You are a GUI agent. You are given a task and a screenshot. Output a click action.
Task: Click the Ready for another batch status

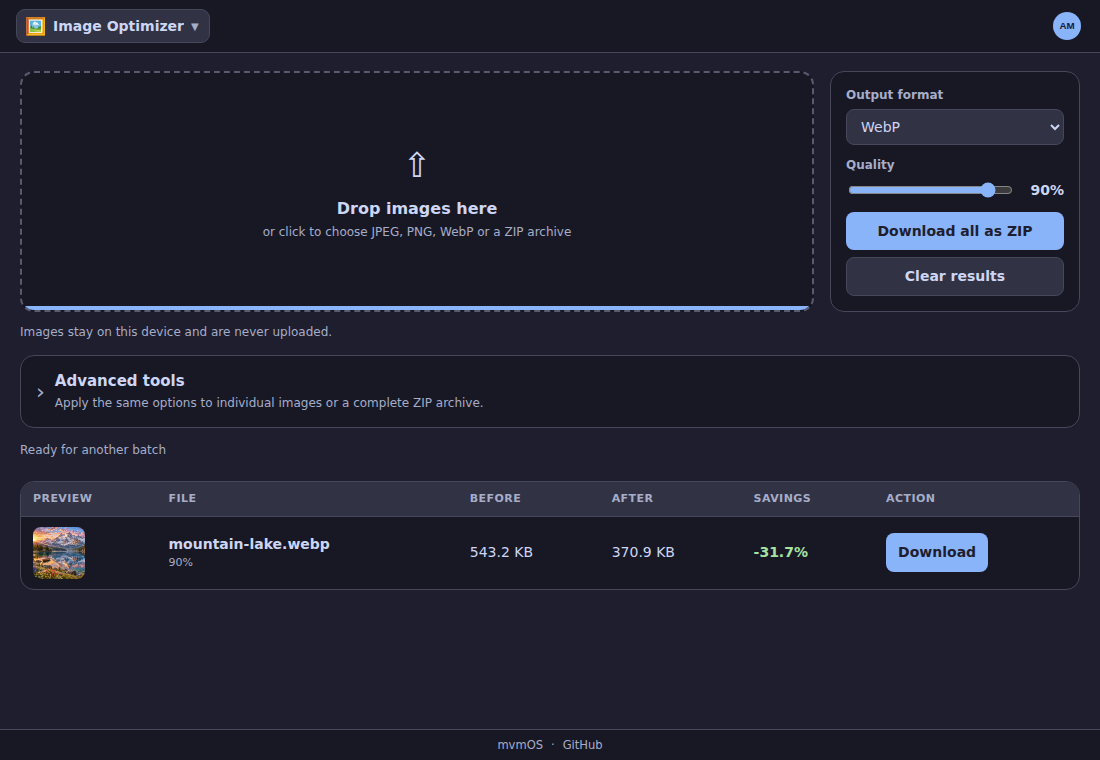[93, 450]
